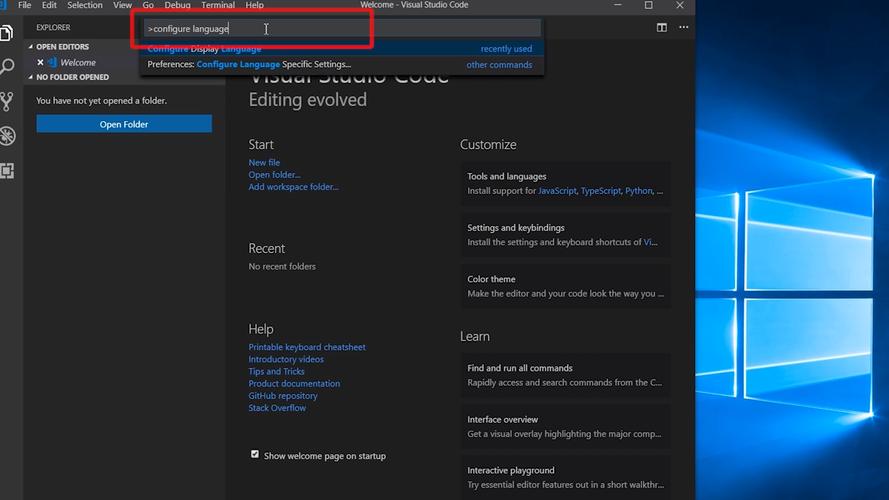The height and width of the screenshot is (500, 889).
Task: Open the Settings and keybindings card
Action: point(565,235)
